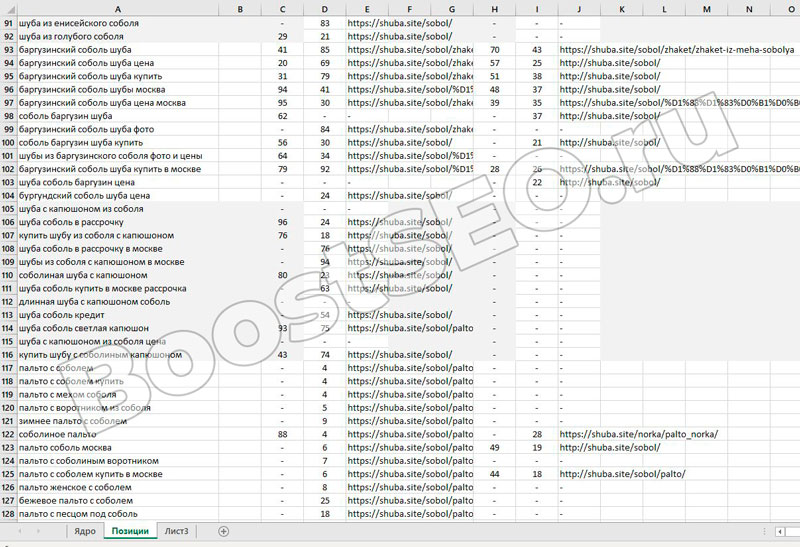This screenshot has width=800, height=547.
Task: Click value 88 in row 122 column C
Action: click(282, 434)
